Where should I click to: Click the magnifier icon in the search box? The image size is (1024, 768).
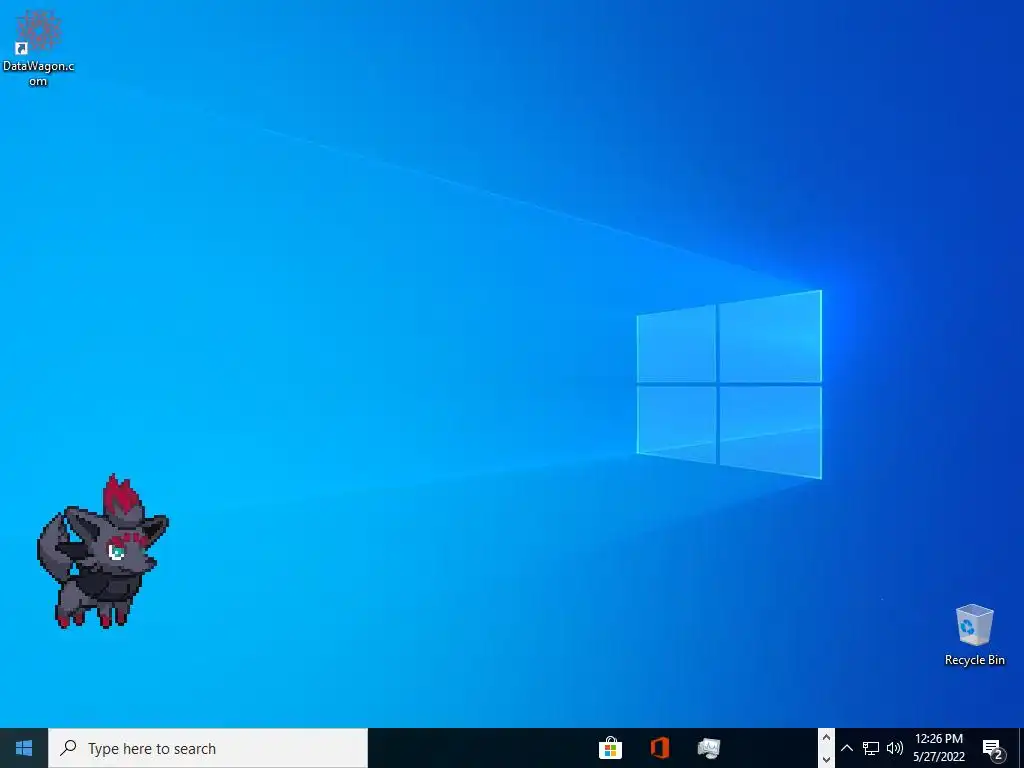pyautogui.click(x=68, y=747)
